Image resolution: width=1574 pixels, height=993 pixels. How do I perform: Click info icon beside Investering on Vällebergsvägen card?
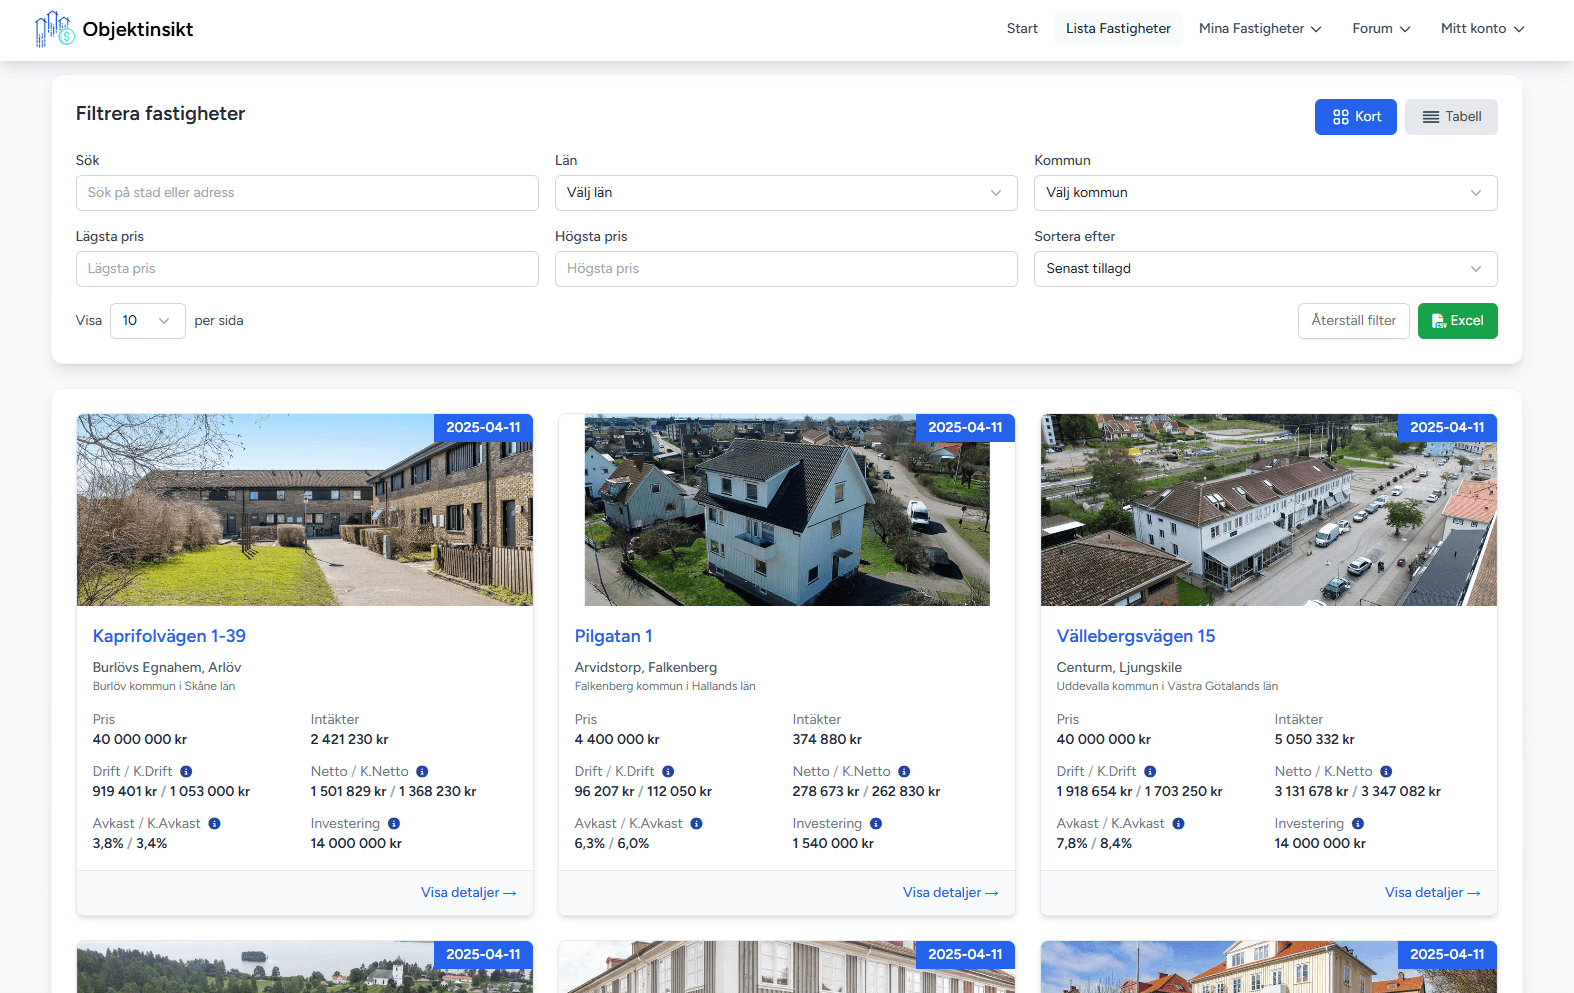click(1358, 823)
